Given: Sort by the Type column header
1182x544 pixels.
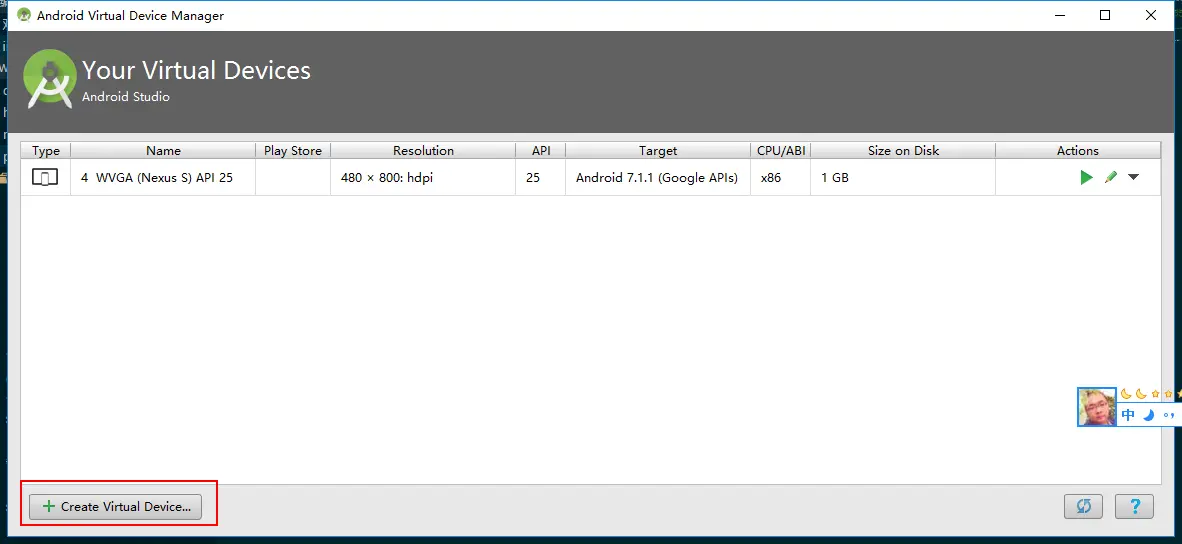Looking at the screenshot, I should tap(46, 151).
